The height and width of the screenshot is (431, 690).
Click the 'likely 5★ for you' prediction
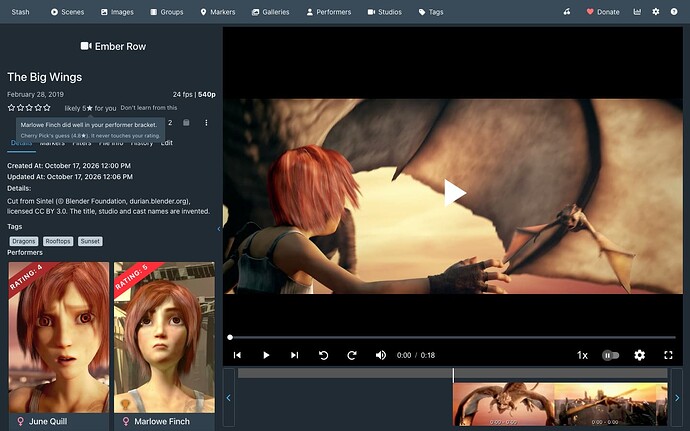pyautogui.click(x=90, y=108)
